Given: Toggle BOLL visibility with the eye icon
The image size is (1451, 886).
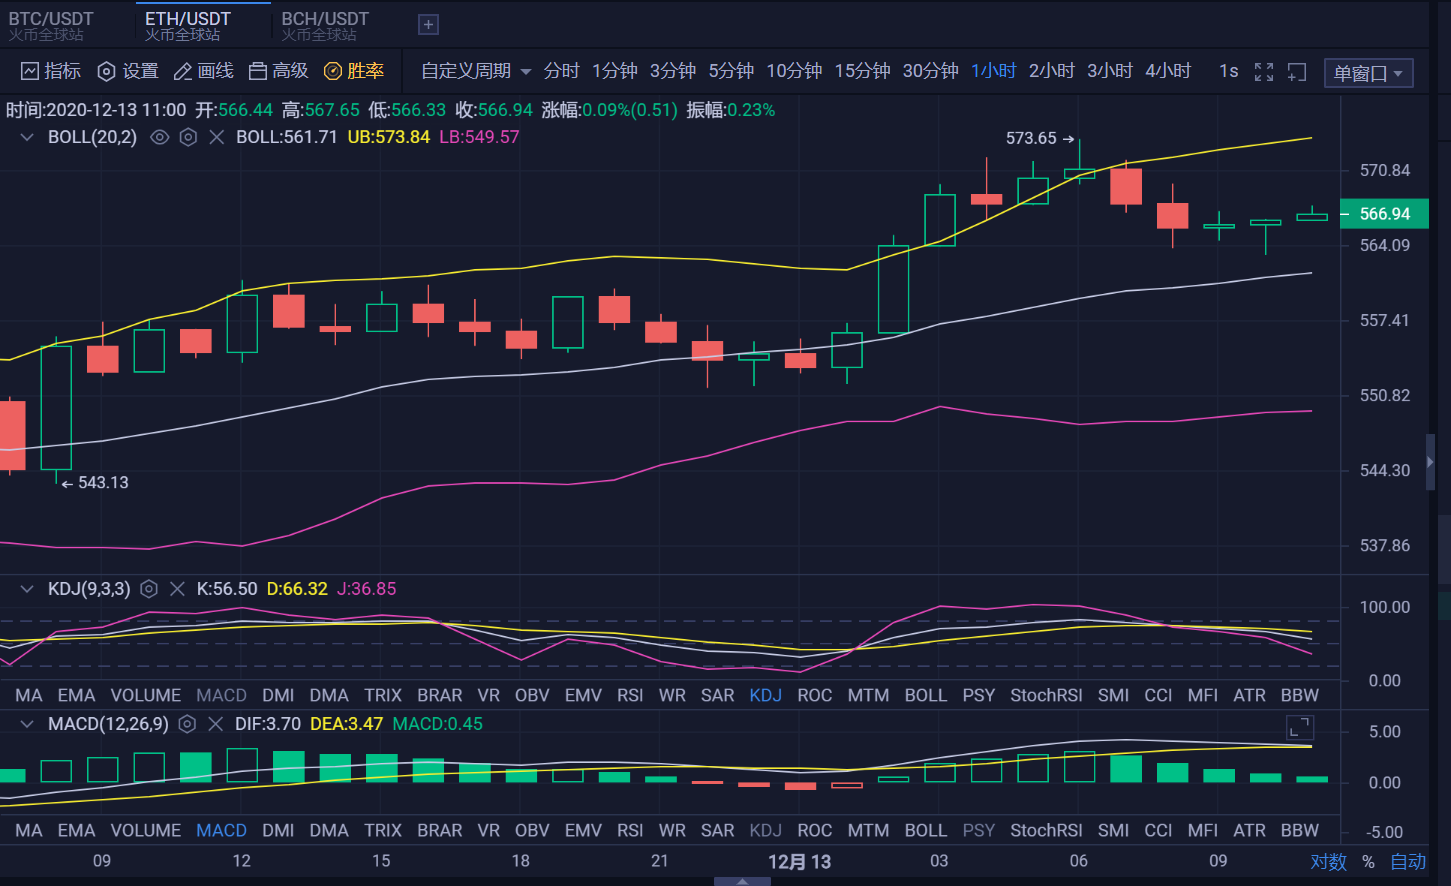Looking at the screenshot, I should (x=159, y=137).
